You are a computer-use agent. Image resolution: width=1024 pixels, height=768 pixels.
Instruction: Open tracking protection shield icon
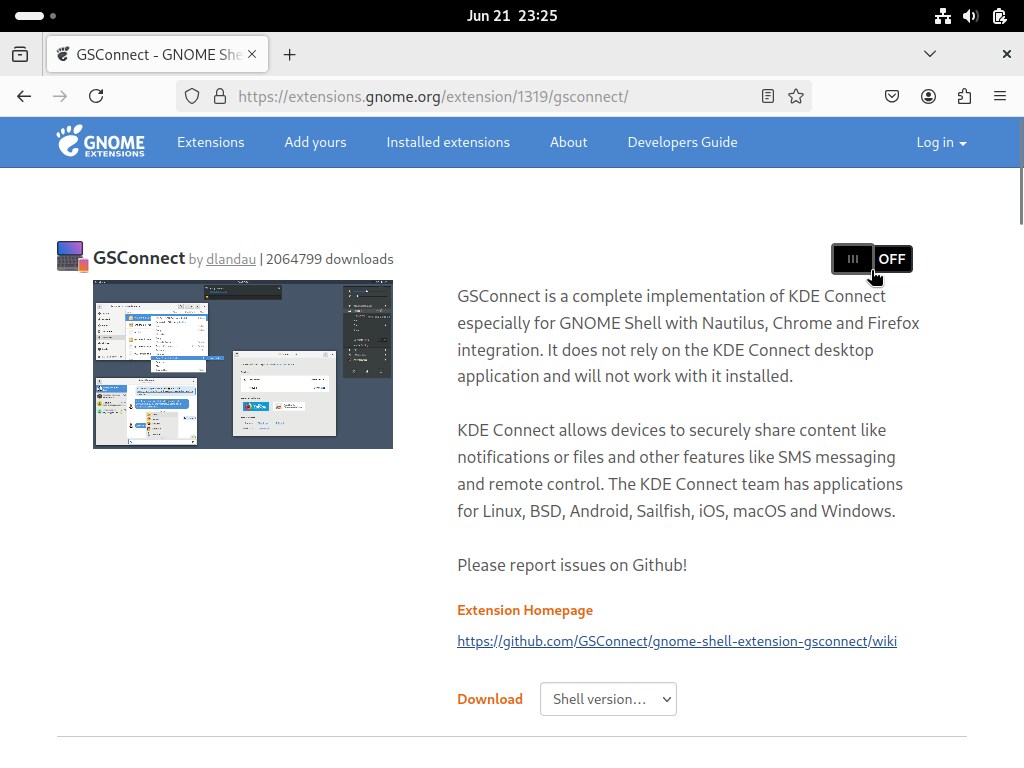[191, 97]
